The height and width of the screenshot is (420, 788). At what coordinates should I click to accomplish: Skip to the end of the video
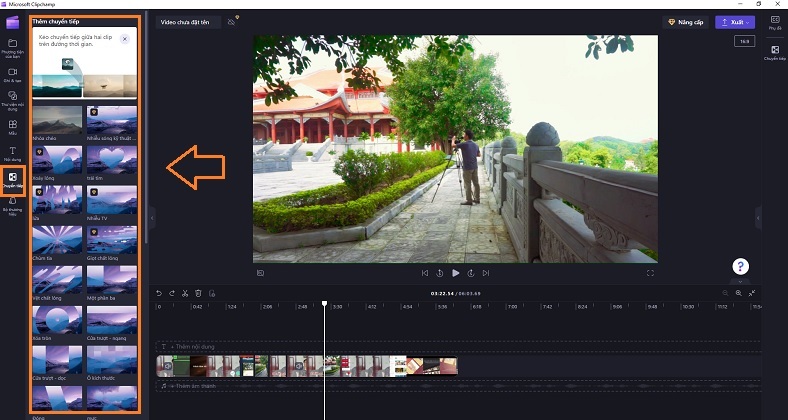point(486,273)
